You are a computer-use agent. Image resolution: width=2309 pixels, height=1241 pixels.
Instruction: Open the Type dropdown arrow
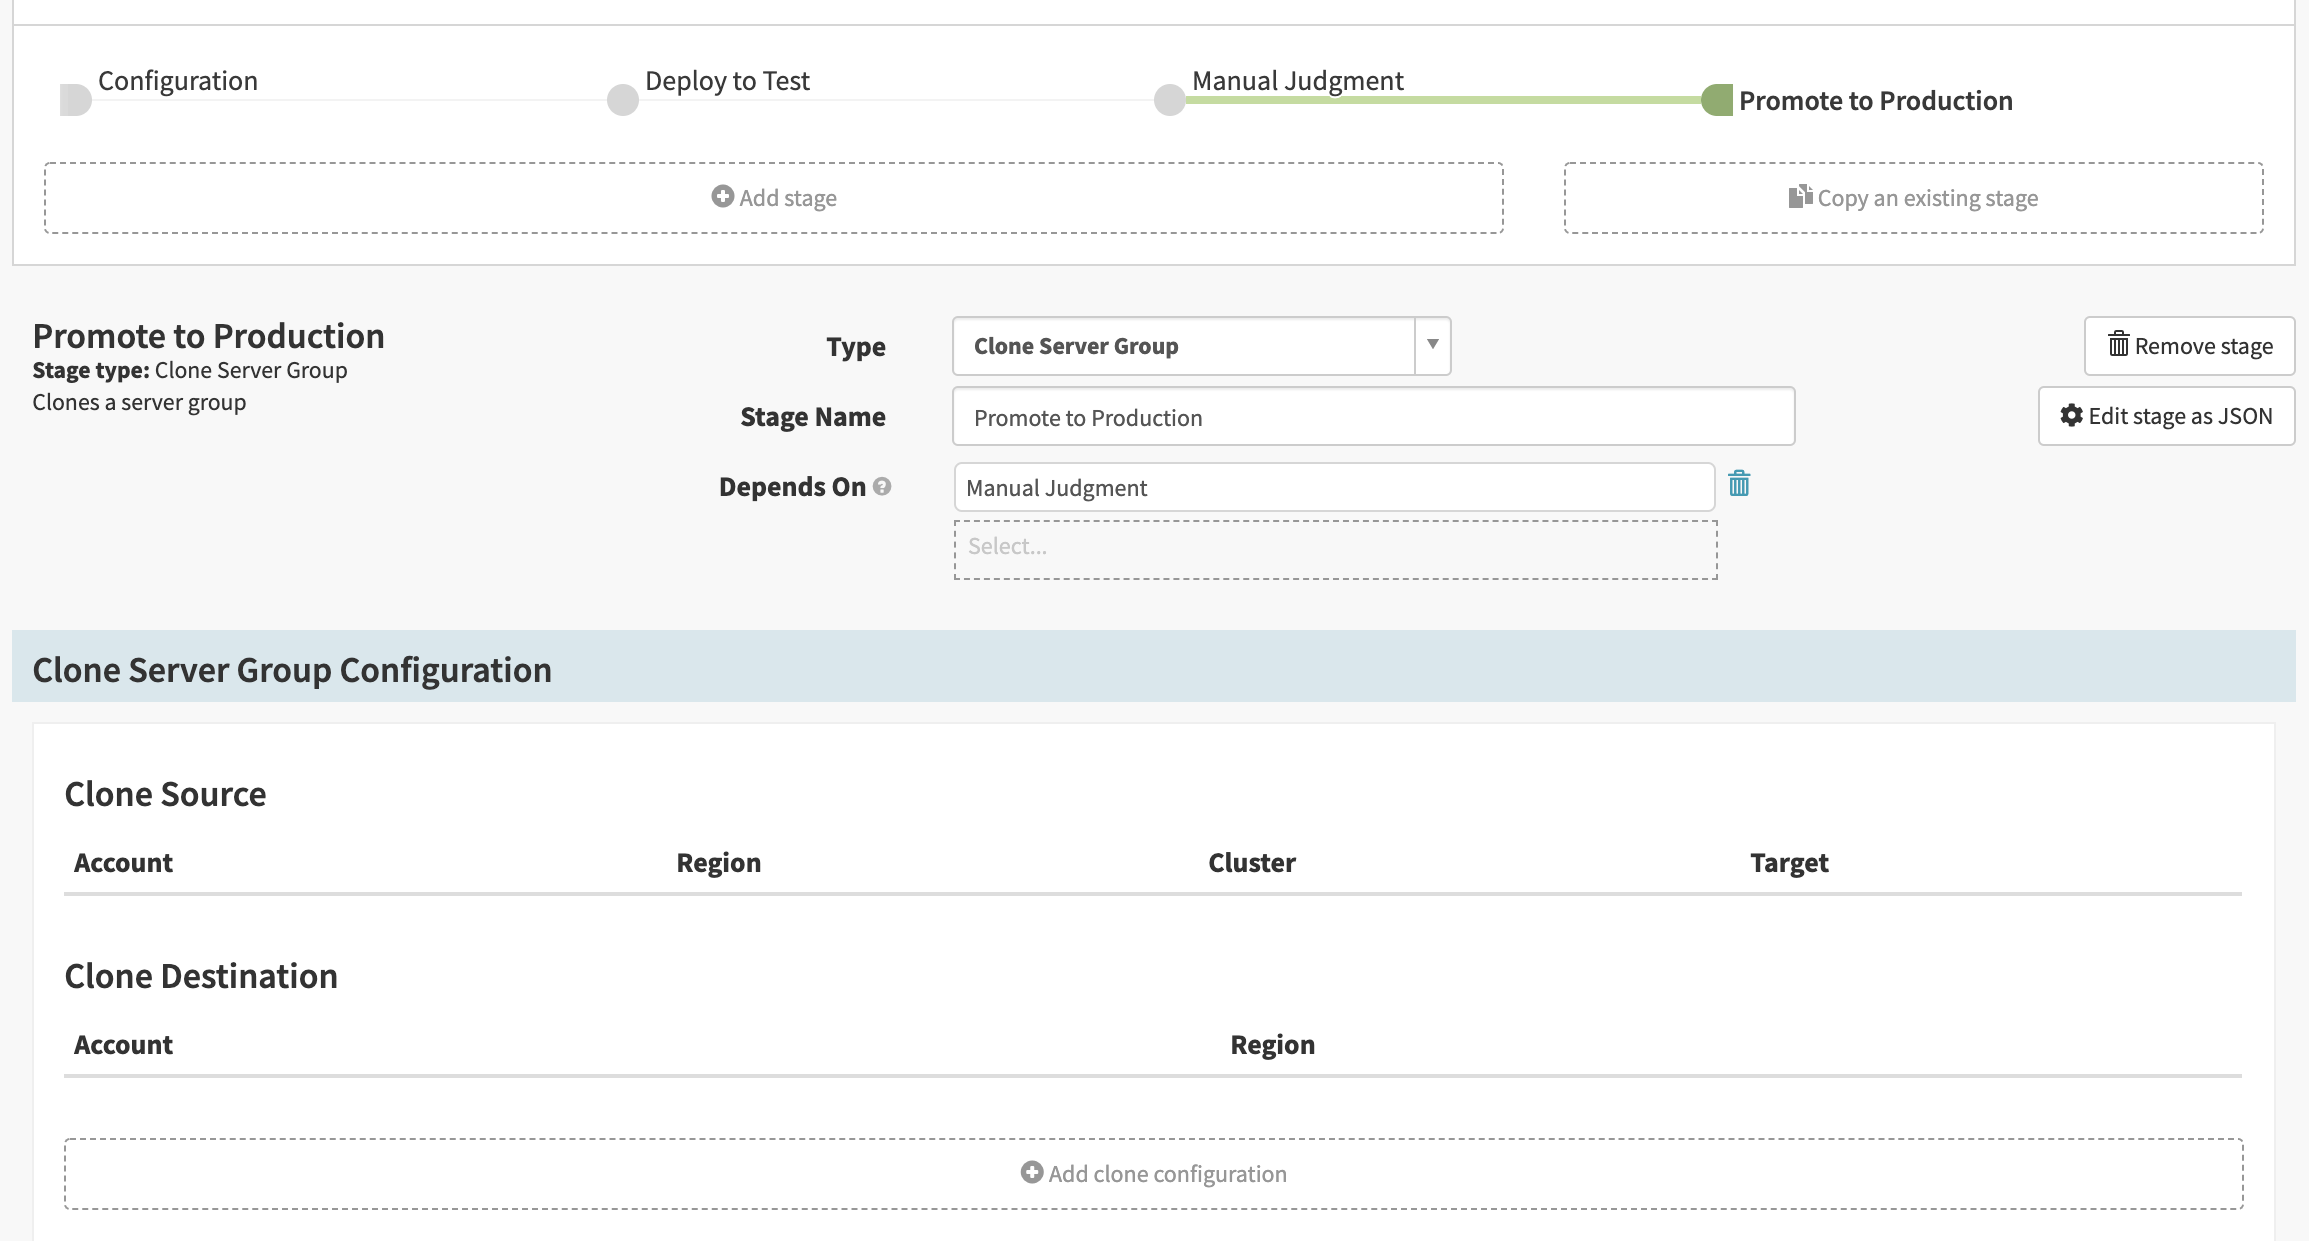pyautogui.click(x=1432, y=346)
